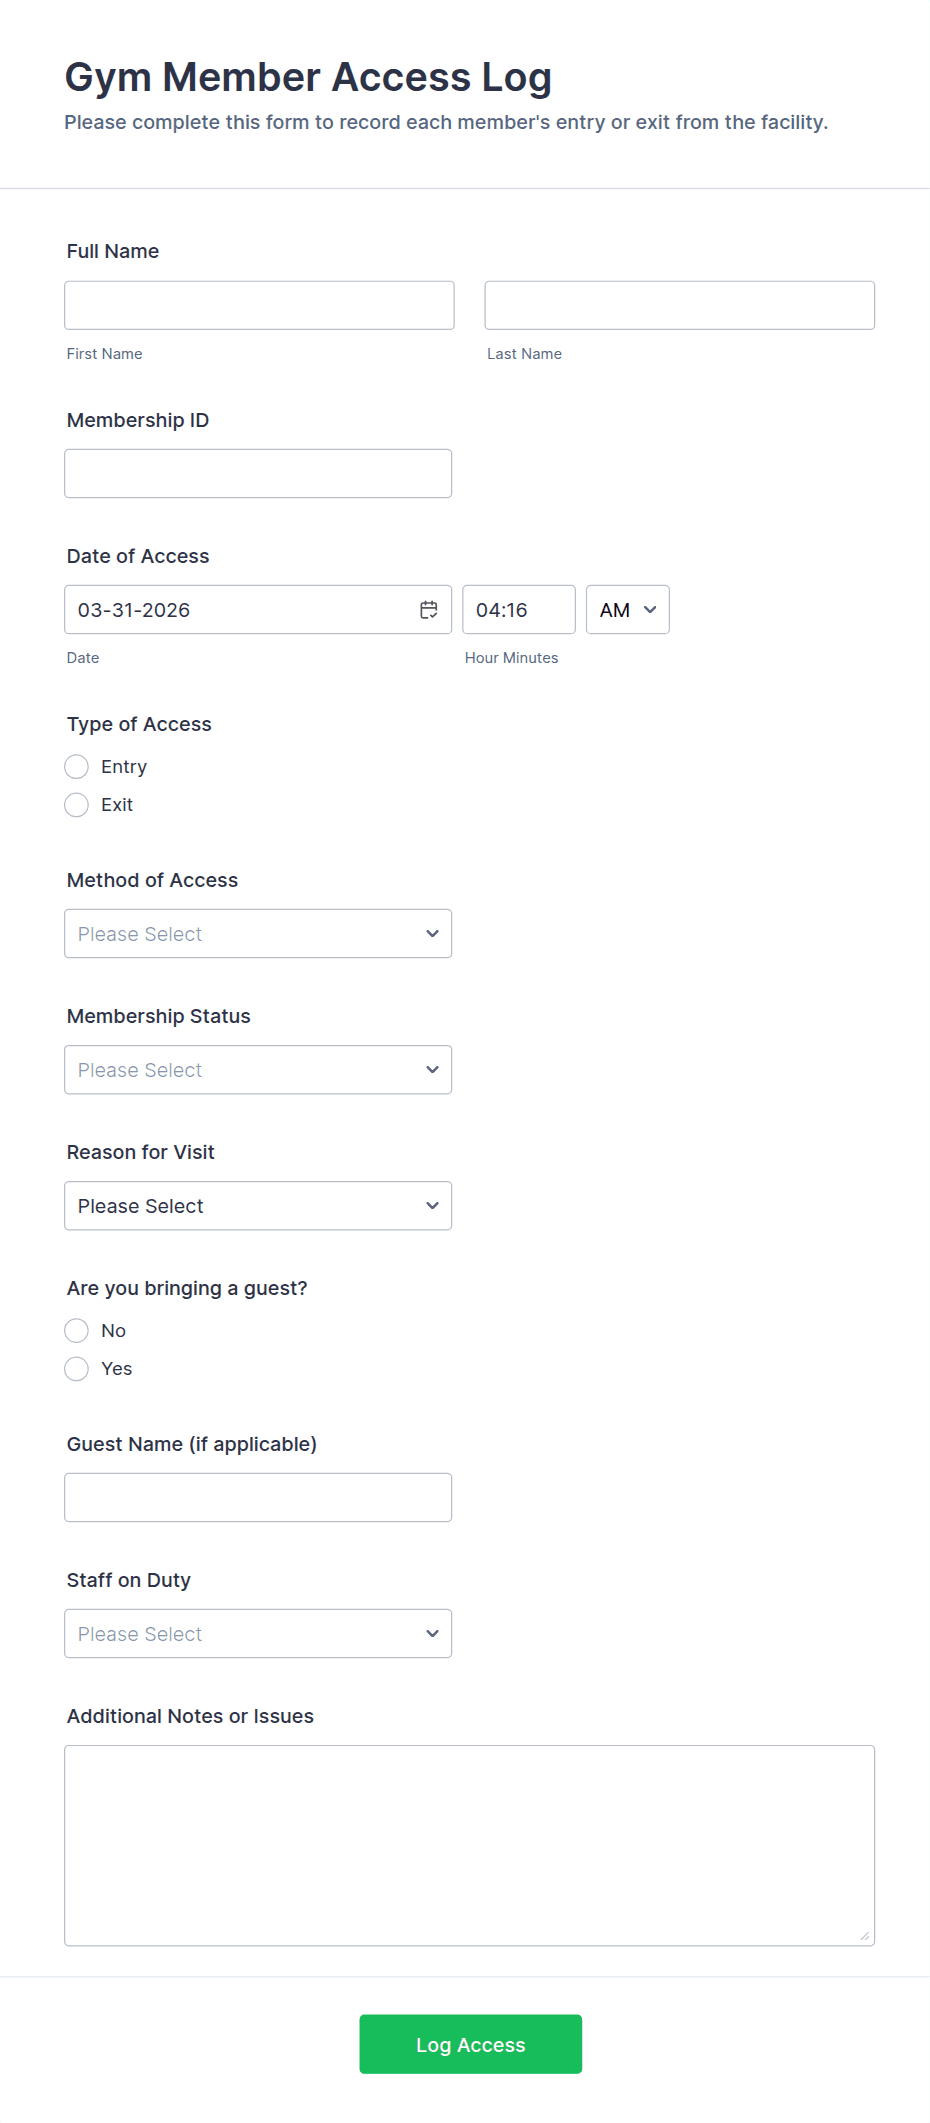Screen dimensions: 930x2123
Task: Open the calendar date picker icon
Action: 429,610
